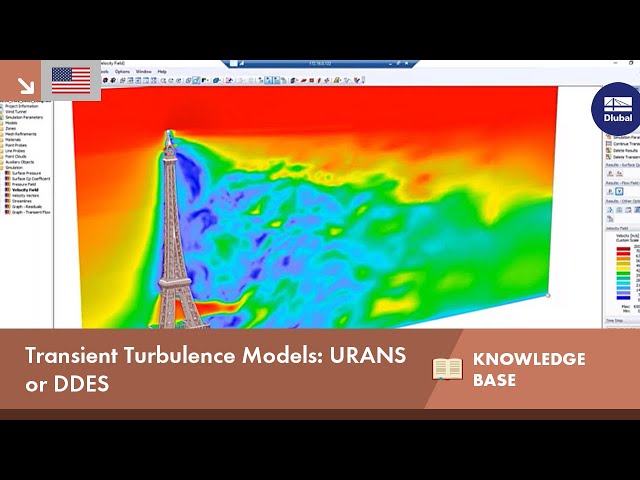Image resolution: width=640 pixels, height=480 pixels.
Task: Click the second sphere icon in the main toolbar
Action: tap(114, 80)
